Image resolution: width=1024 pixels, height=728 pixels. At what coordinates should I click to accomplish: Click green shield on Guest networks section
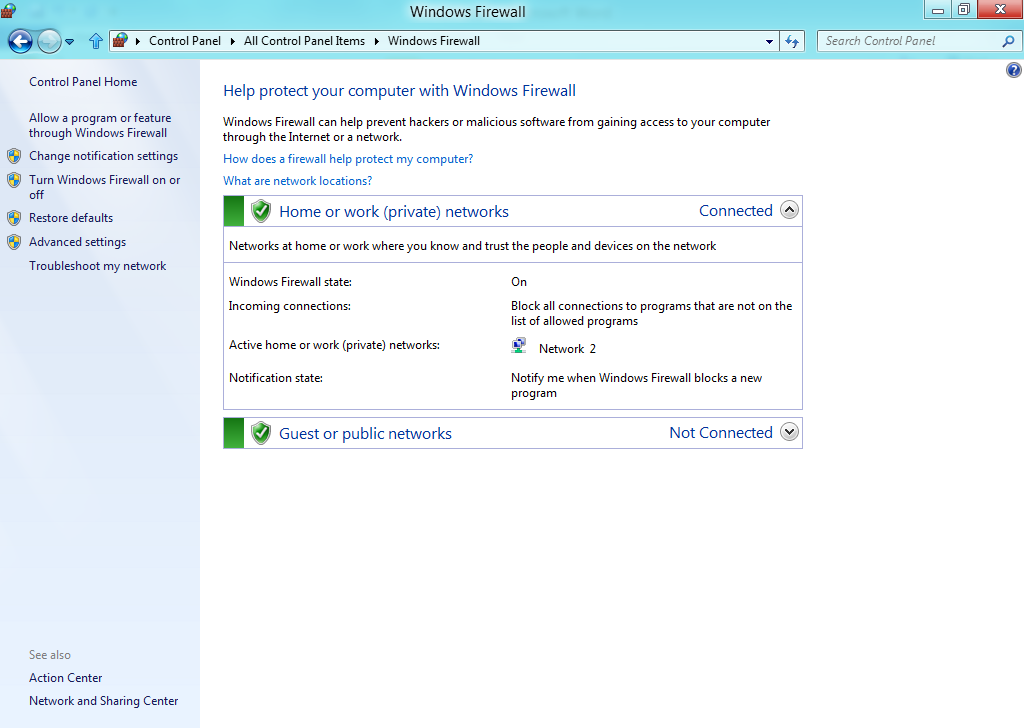pos(261,433)
